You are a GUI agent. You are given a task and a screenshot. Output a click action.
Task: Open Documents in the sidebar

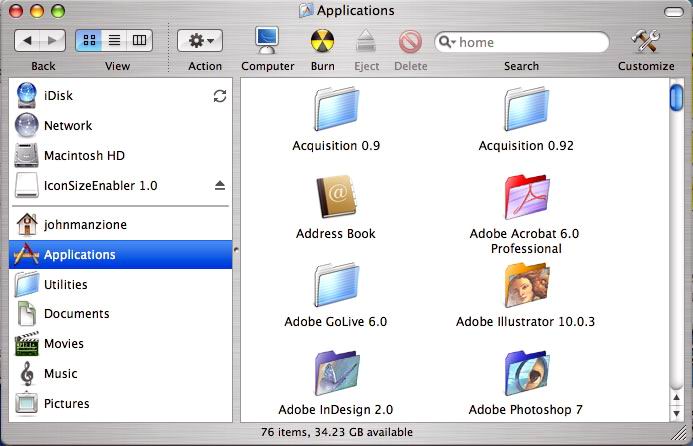[x=120, y=314]
